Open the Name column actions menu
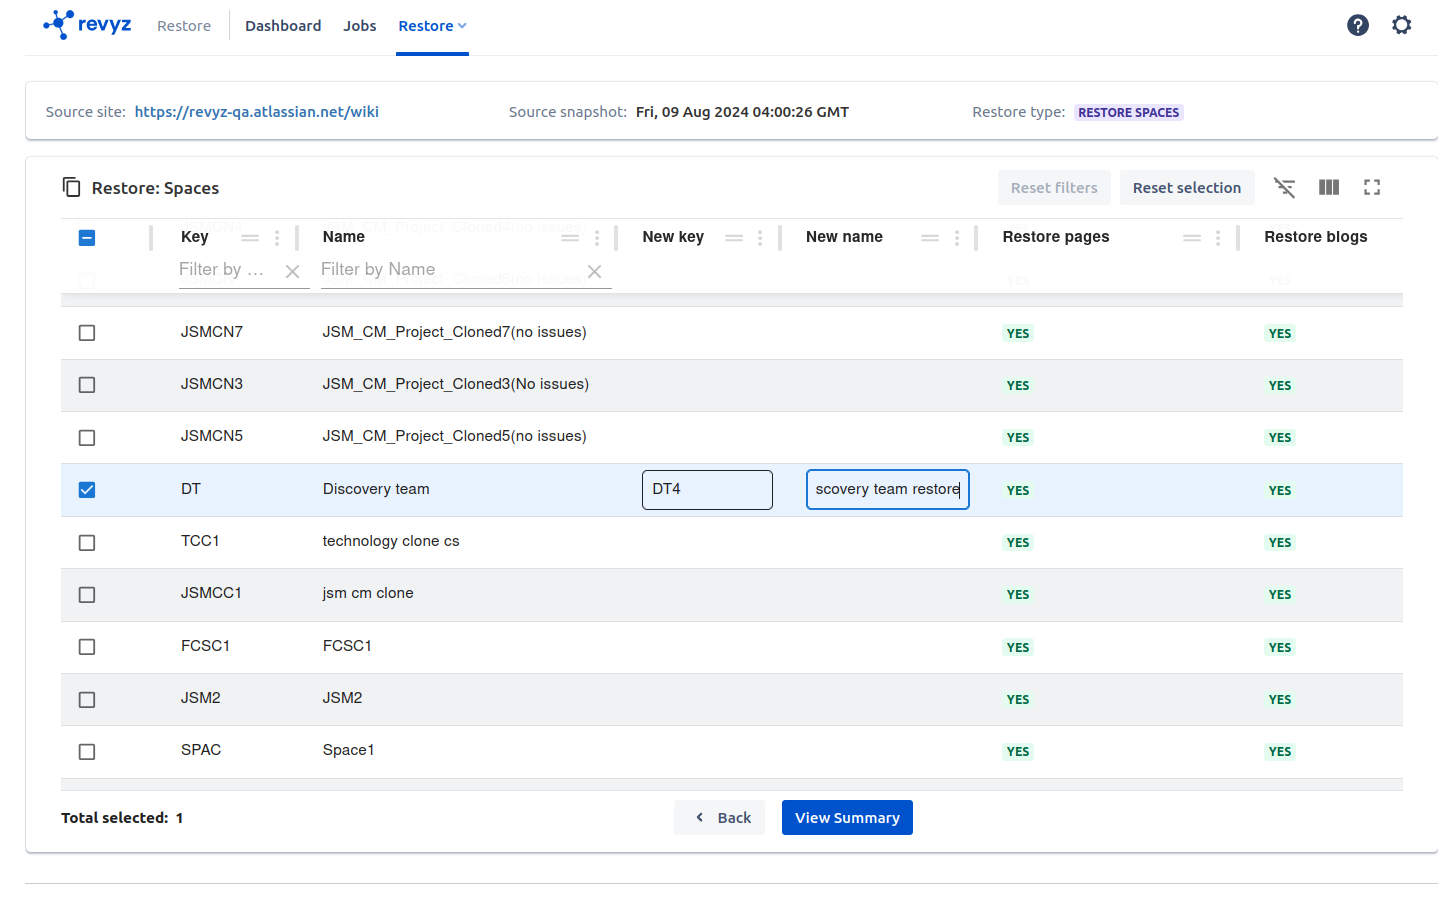1456x906 pixels. coord(597,238)
